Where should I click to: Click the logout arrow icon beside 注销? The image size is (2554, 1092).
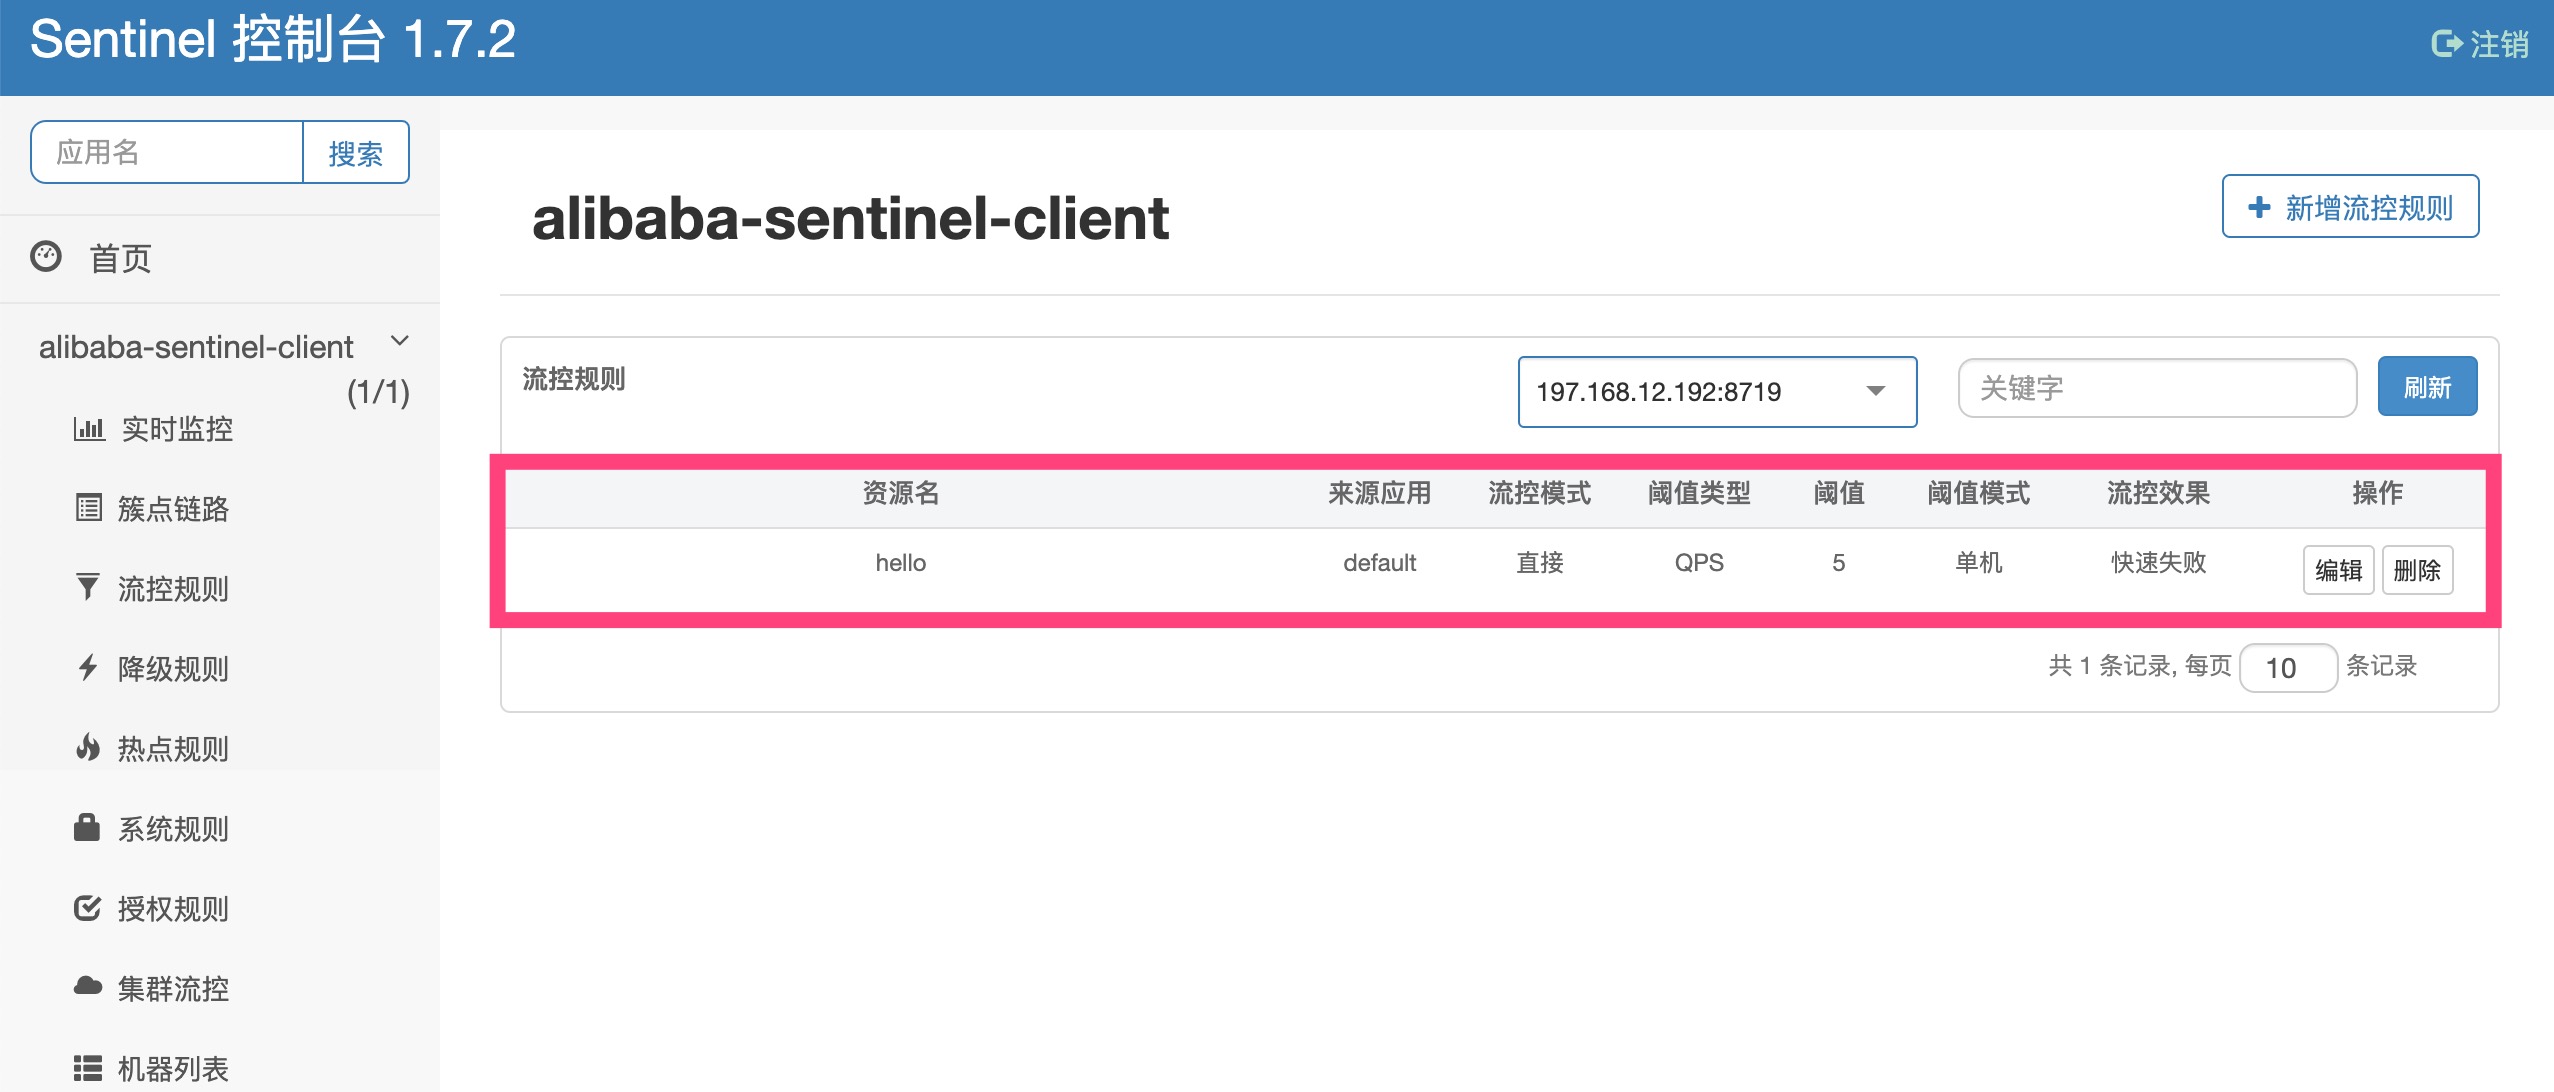2446,44
